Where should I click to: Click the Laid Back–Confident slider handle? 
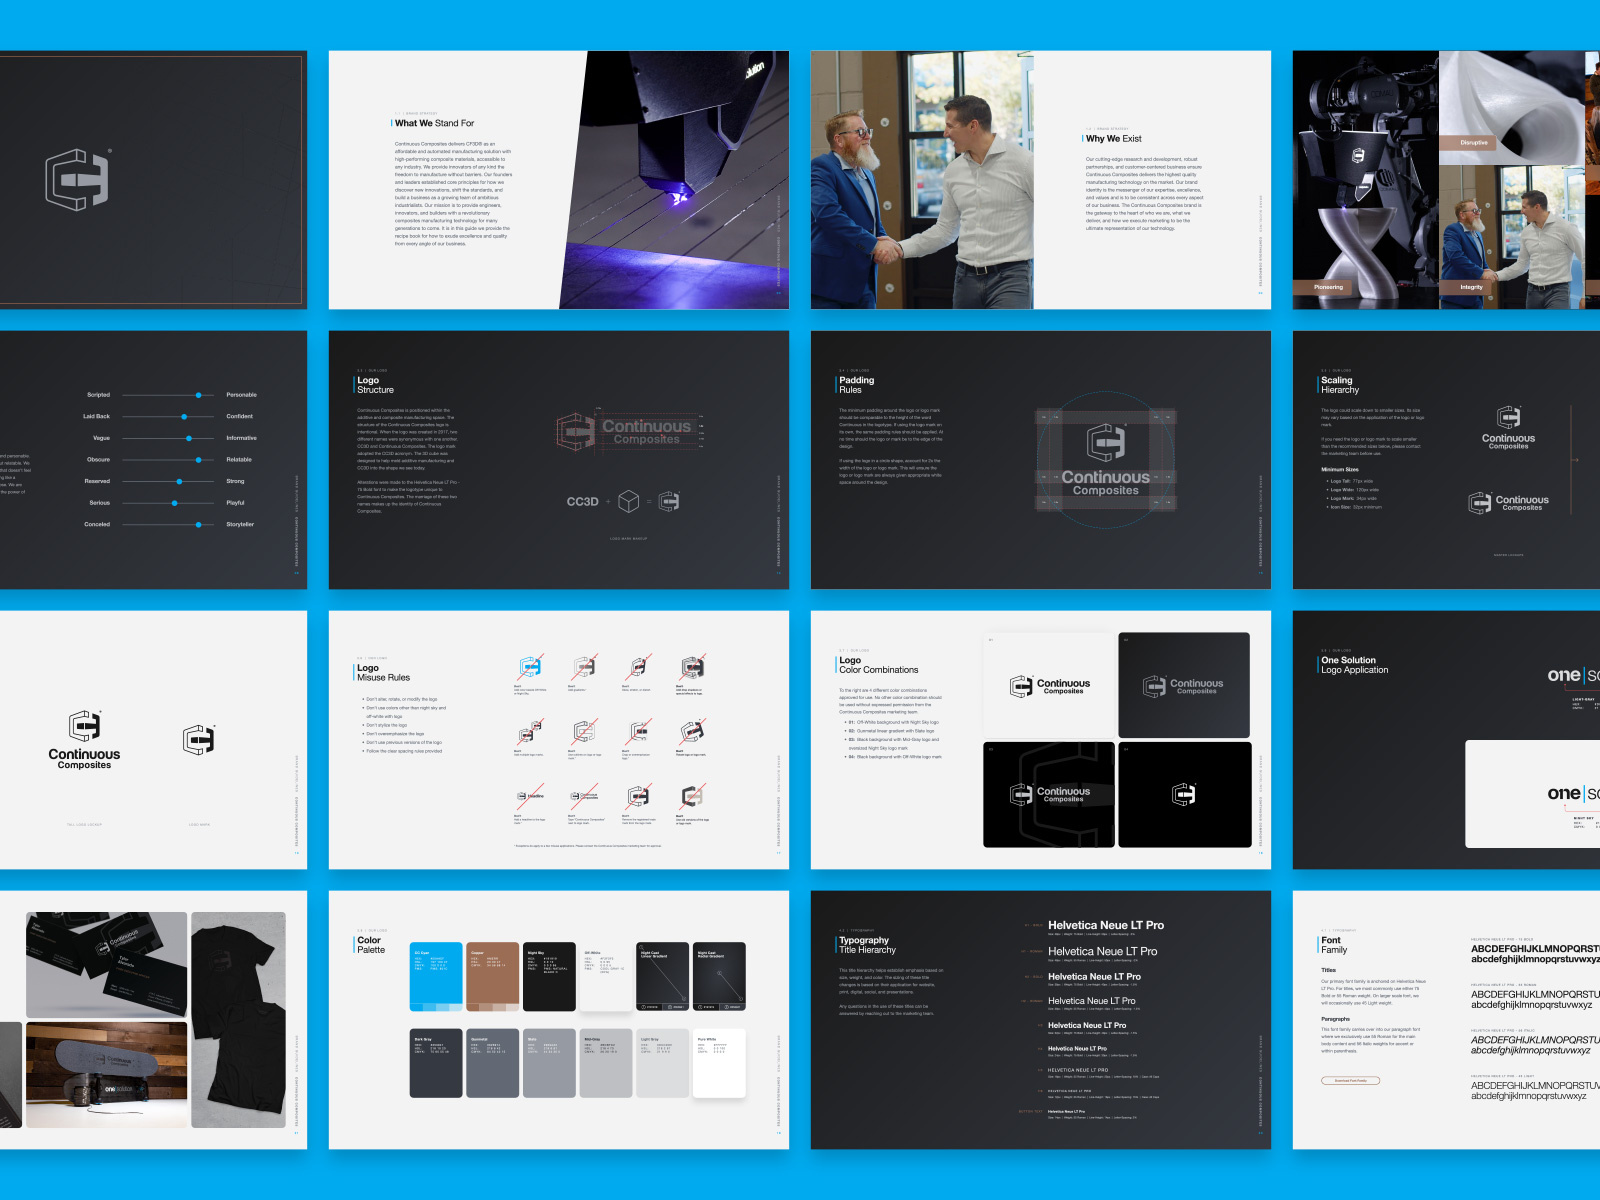(x=184, y=416)
